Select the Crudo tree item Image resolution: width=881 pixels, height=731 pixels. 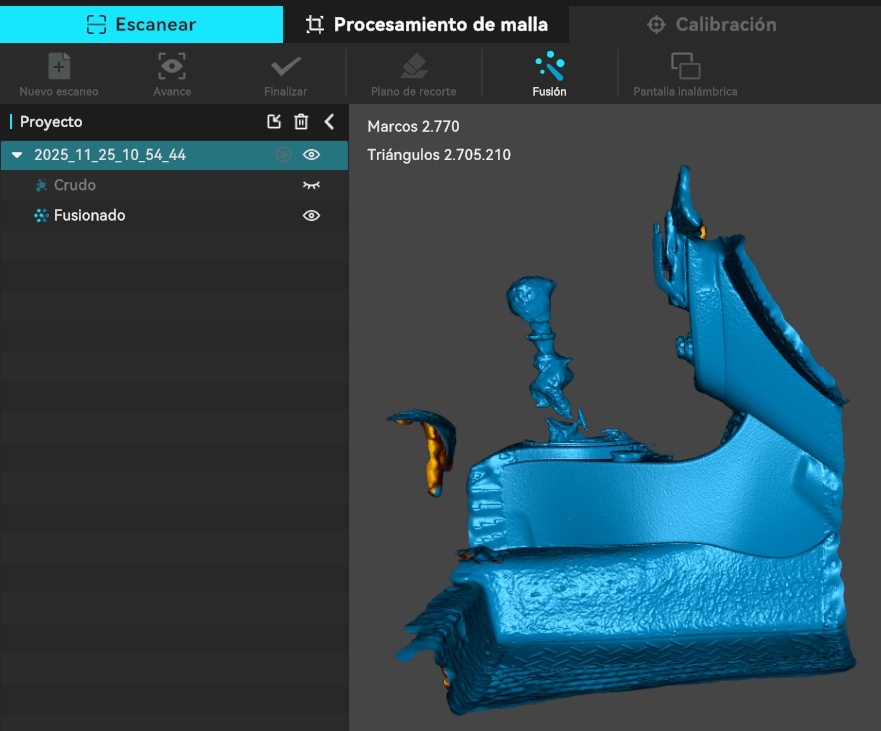point(75,185)
